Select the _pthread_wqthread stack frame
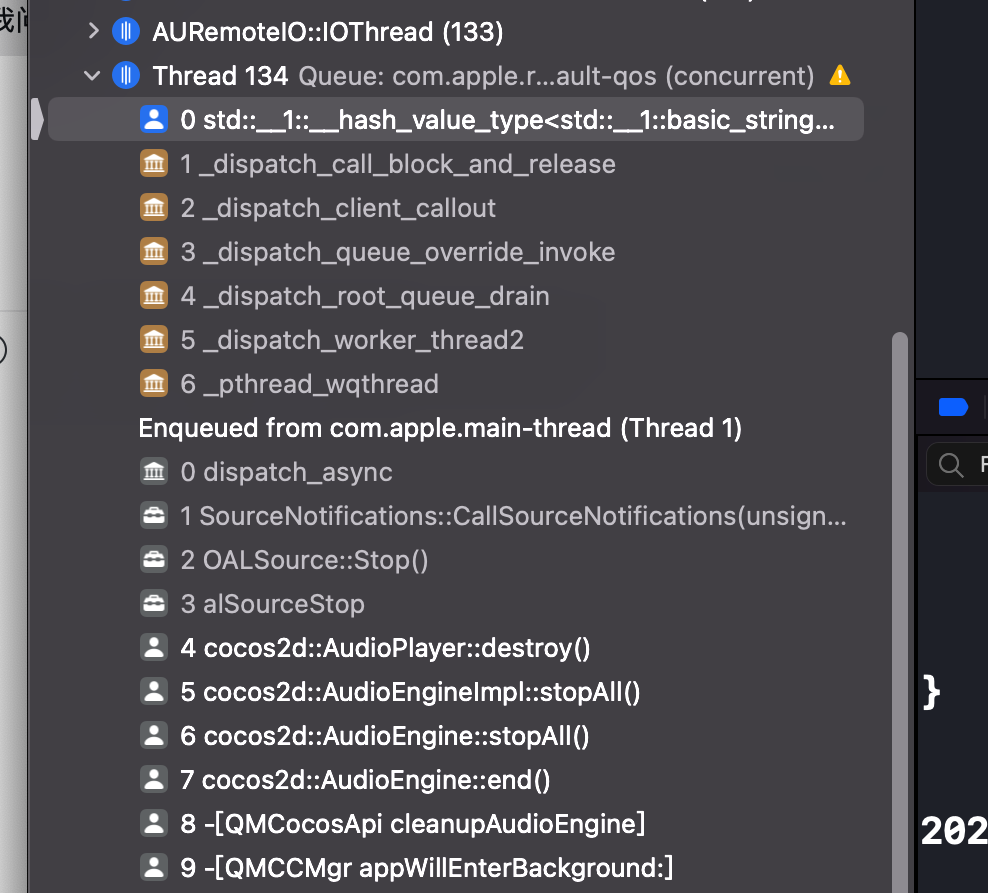This screenshot has height=893, width=988. (320, 384)
